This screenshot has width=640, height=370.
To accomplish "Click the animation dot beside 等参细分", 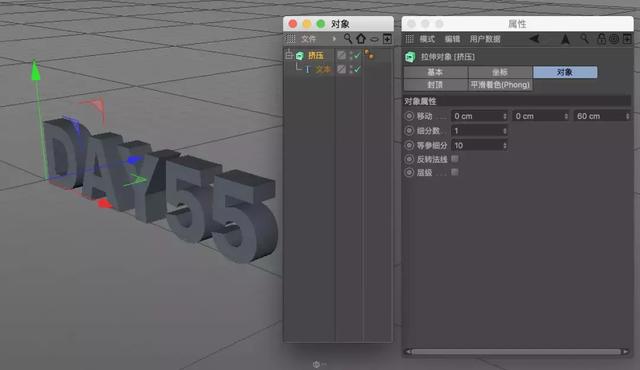I will click(x=409, y=145).
